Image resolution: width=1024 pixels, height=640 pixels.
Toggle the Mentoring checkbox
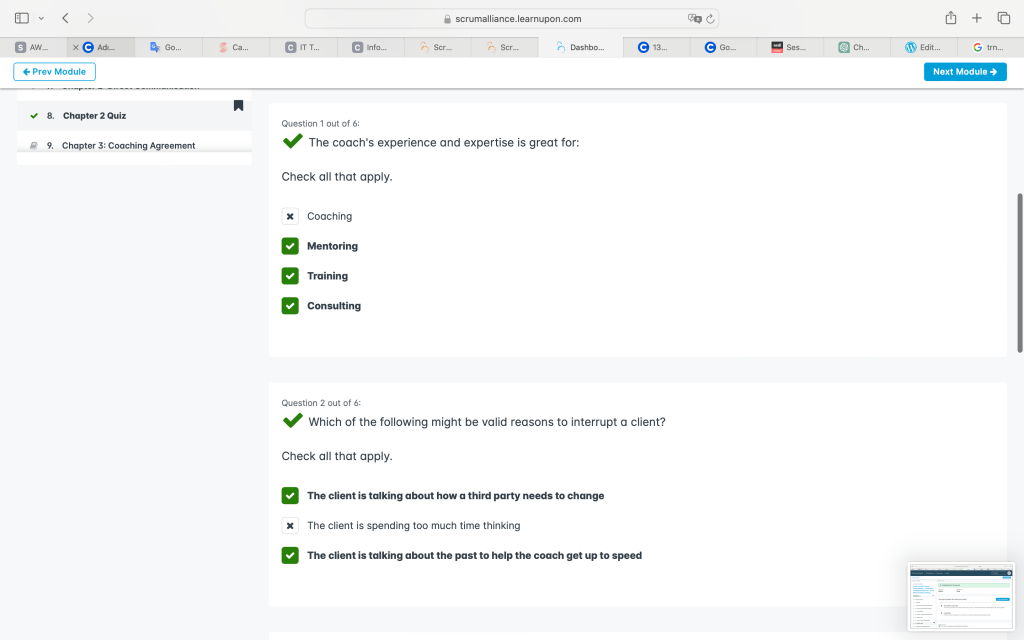coord(290,246)
